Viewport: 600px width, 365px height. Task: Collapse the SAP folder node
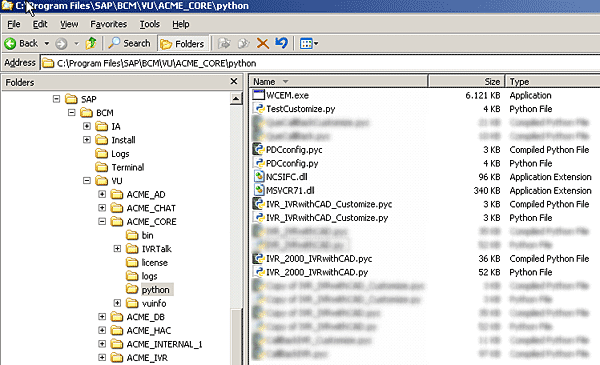[56, 99]
